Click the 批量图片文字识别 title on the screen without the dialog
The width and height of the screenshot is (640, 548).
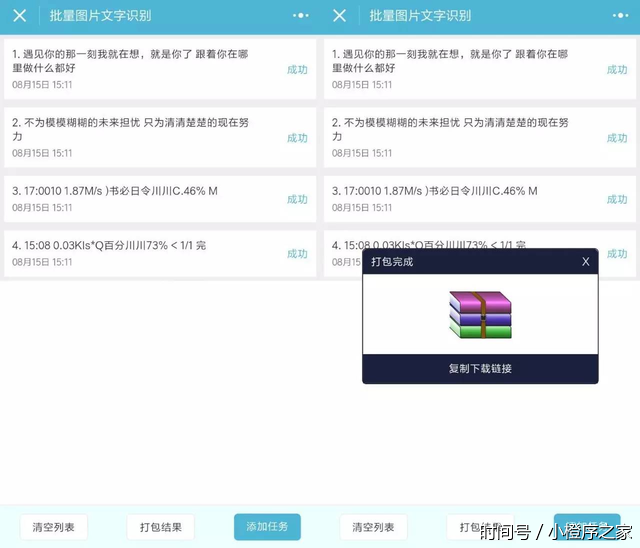click(x=100, y=16)
